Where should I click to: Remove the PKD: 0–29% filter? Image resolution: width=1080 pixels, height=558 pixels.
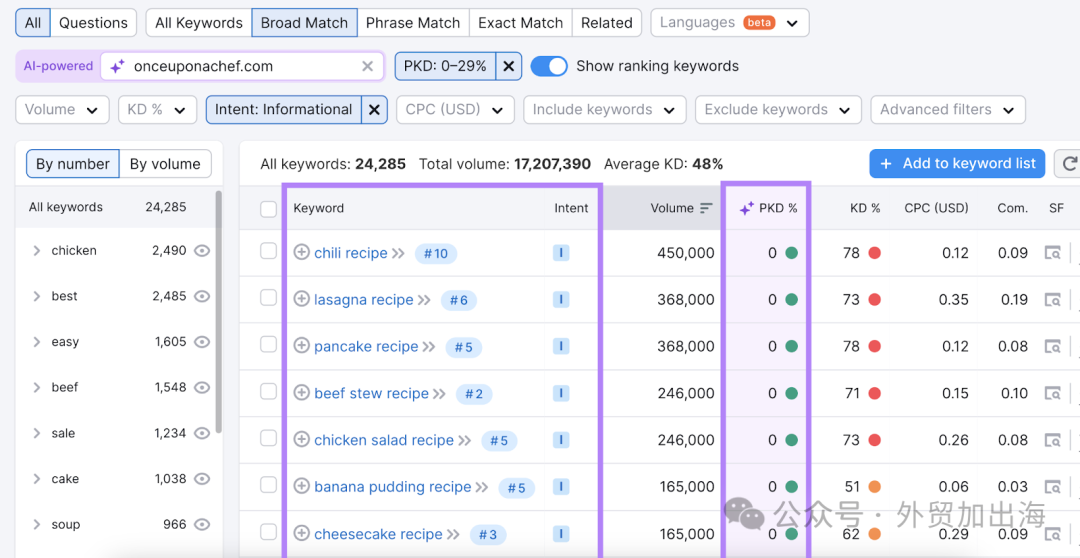(508, 66)
